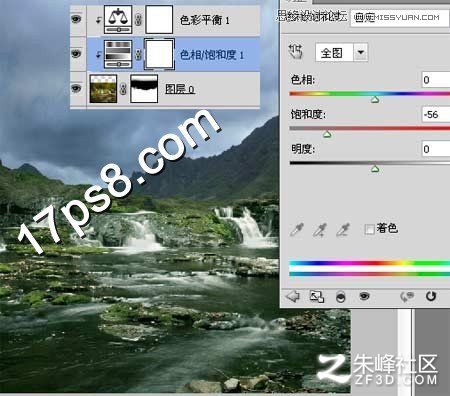The image size is (450, 396).
Task: Click the 饱和度 slider handle
Action: [x=327, y=134]
